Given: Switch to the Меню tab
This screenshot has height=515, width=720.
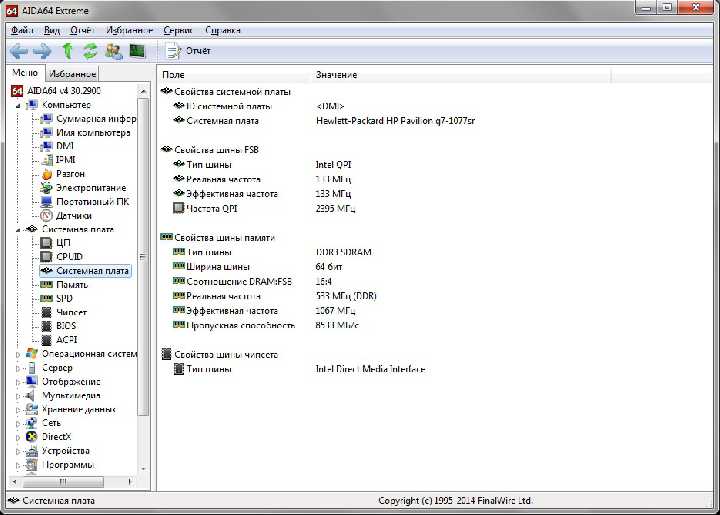Looking at the screenshot, I should point(25,73).
